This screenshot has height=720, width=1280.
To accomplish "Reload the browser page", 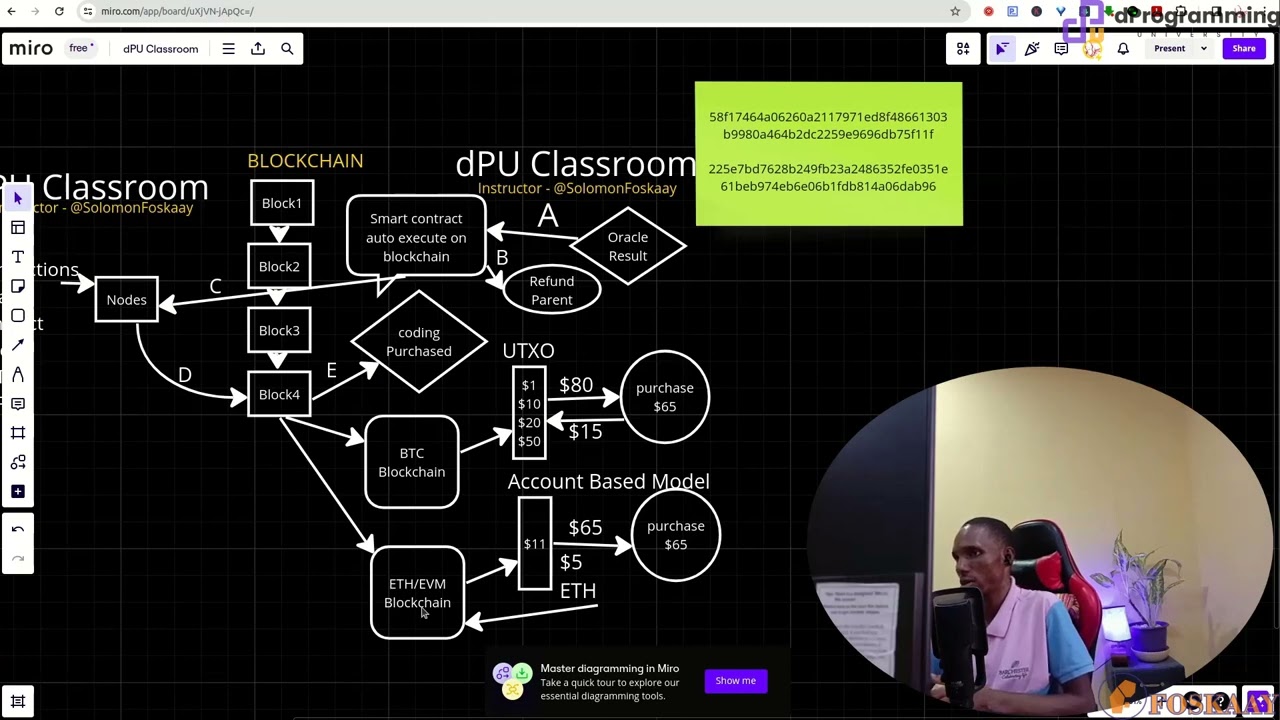I will click(x=59, y=11).
